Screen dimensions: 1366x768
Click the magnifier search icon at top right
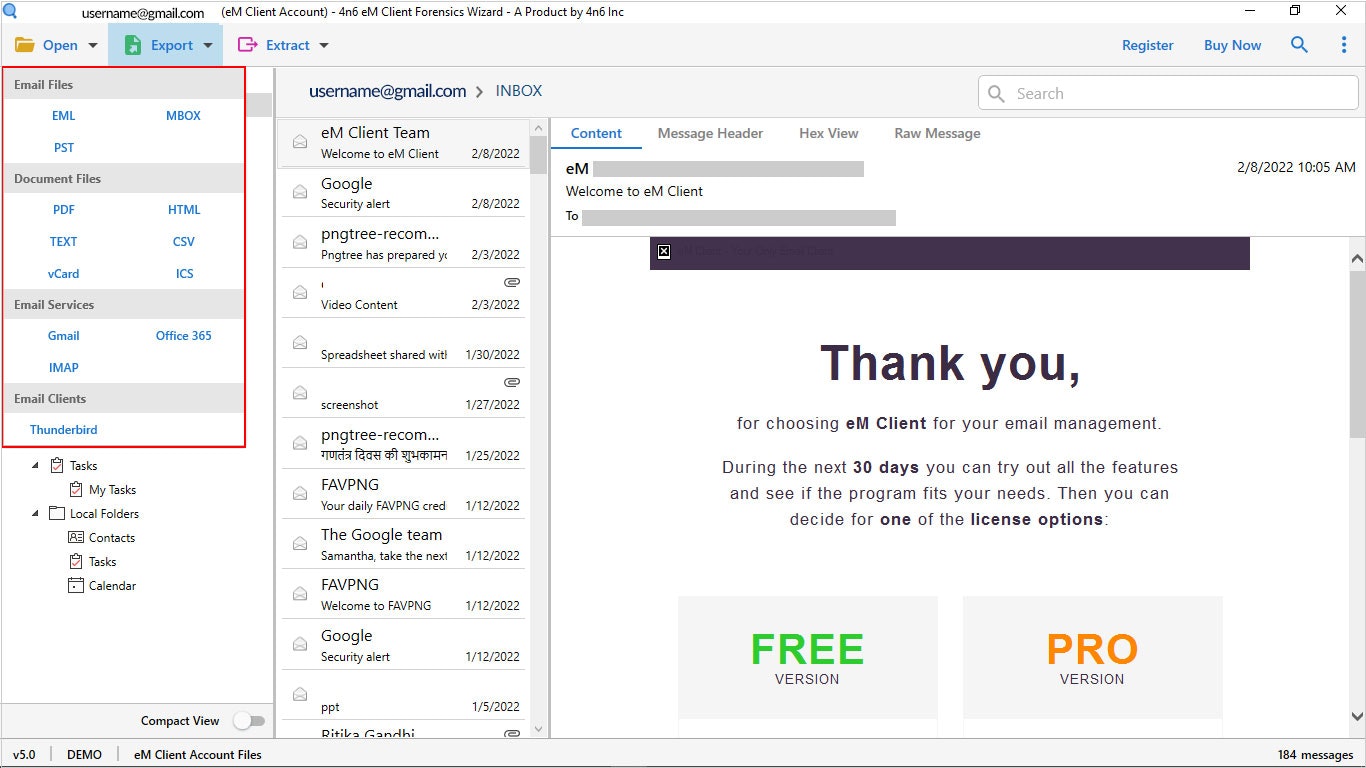pos(1299,45)
